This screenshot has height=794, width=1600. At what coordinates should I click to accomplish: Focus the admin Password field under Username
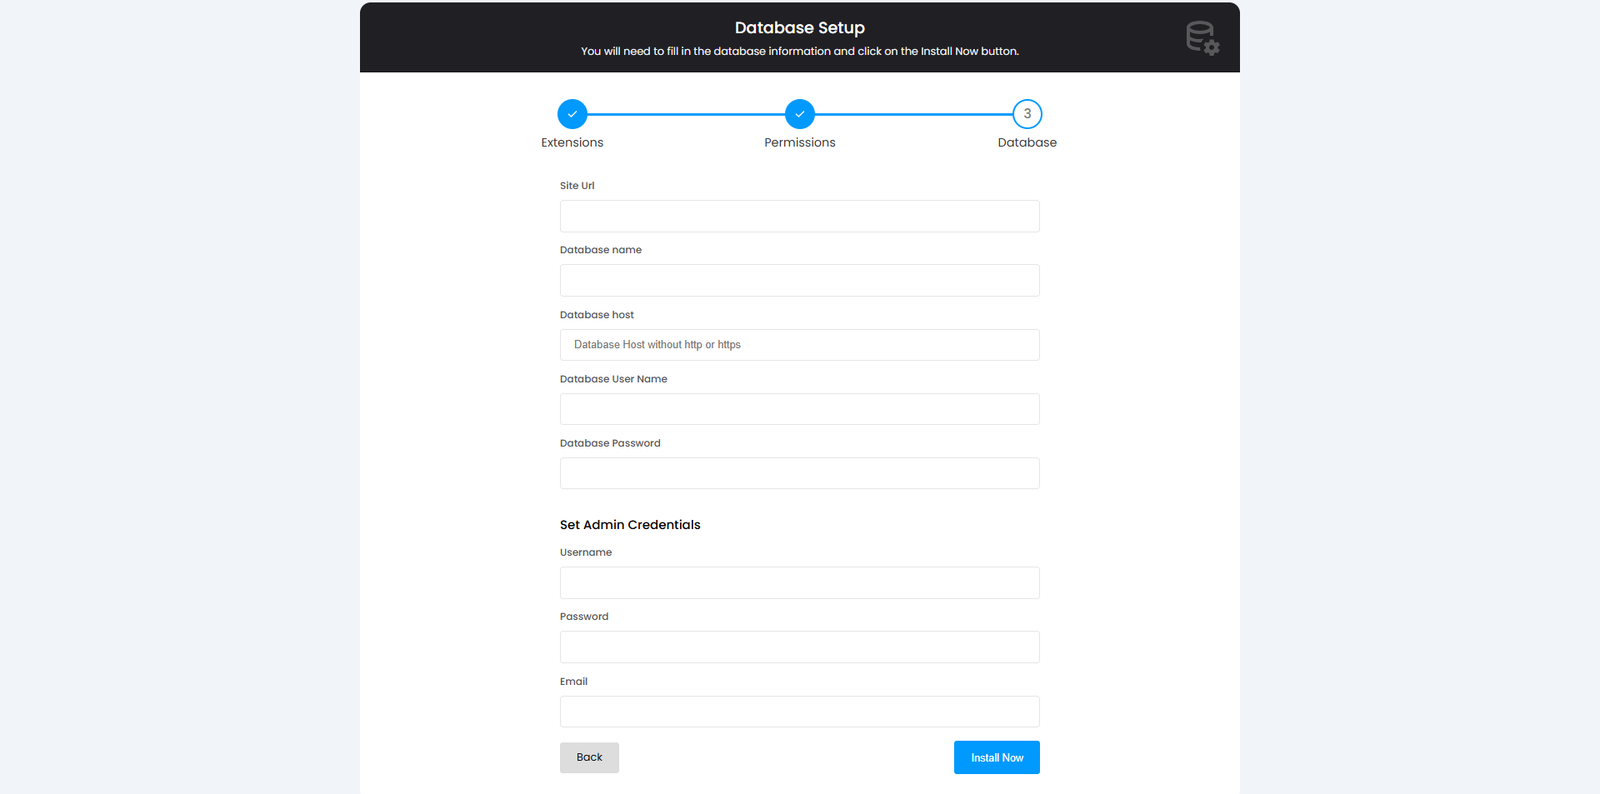pos(800,647)
